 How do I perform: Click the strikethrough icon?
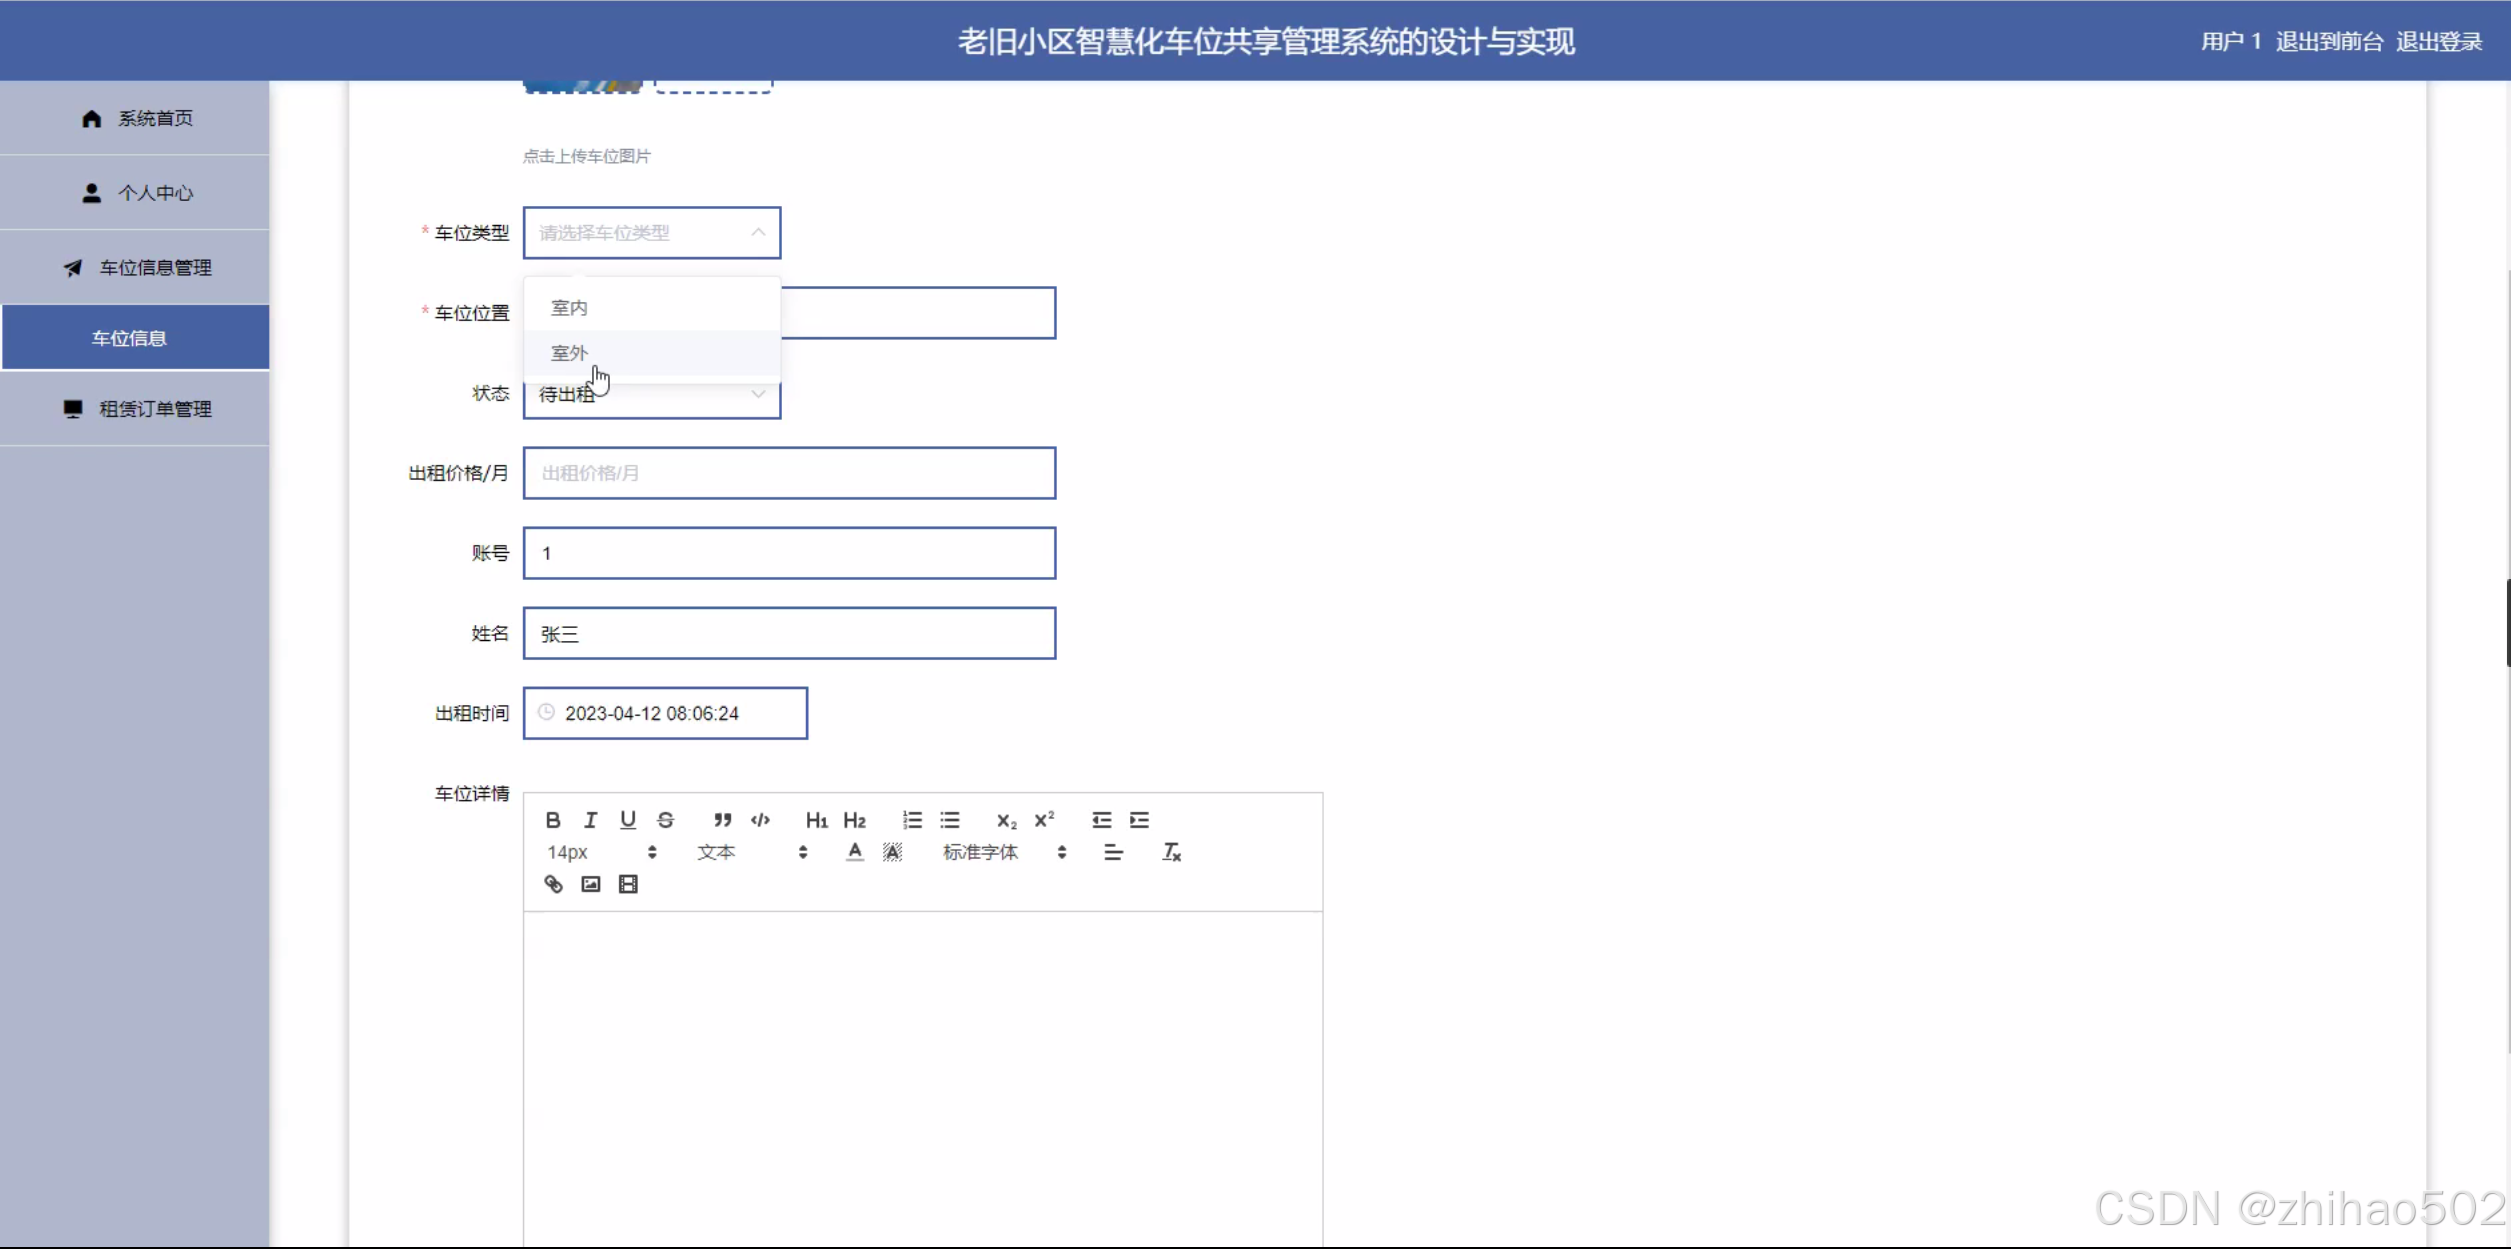(665, 820)
